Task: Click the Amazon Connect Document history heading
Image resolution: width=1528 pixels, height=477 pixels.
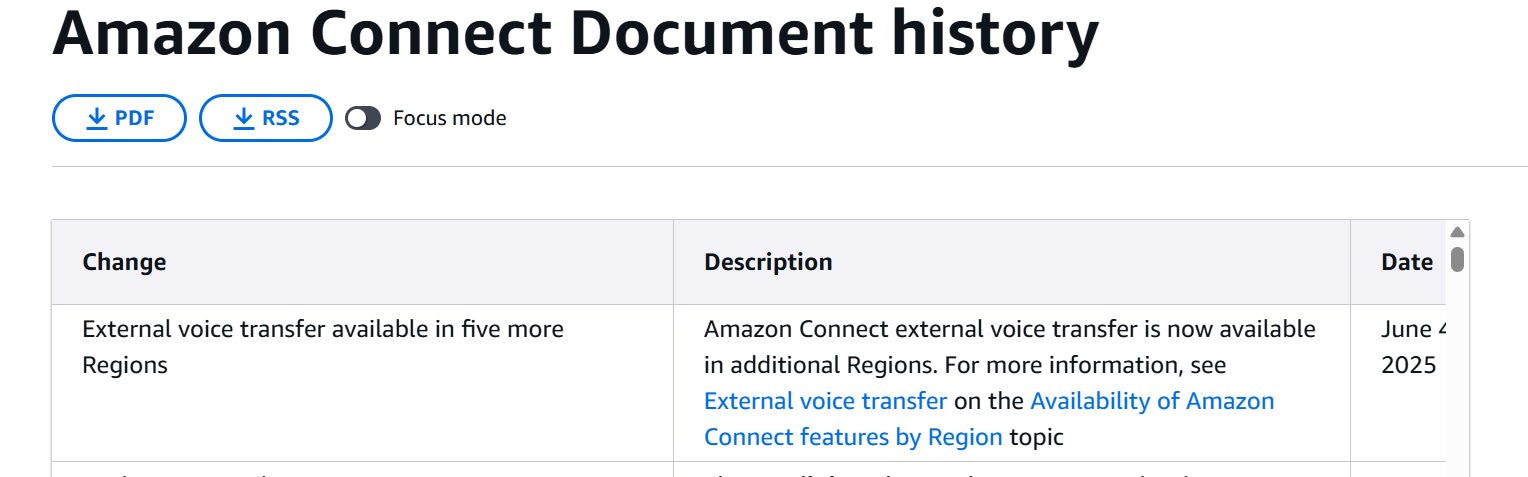Action: [575, 34]
